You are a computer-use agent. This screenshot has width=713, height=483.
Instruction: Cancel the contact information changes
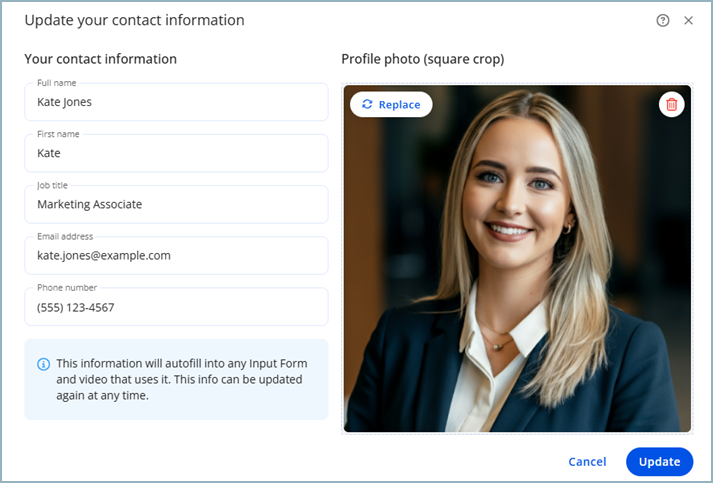587,462
